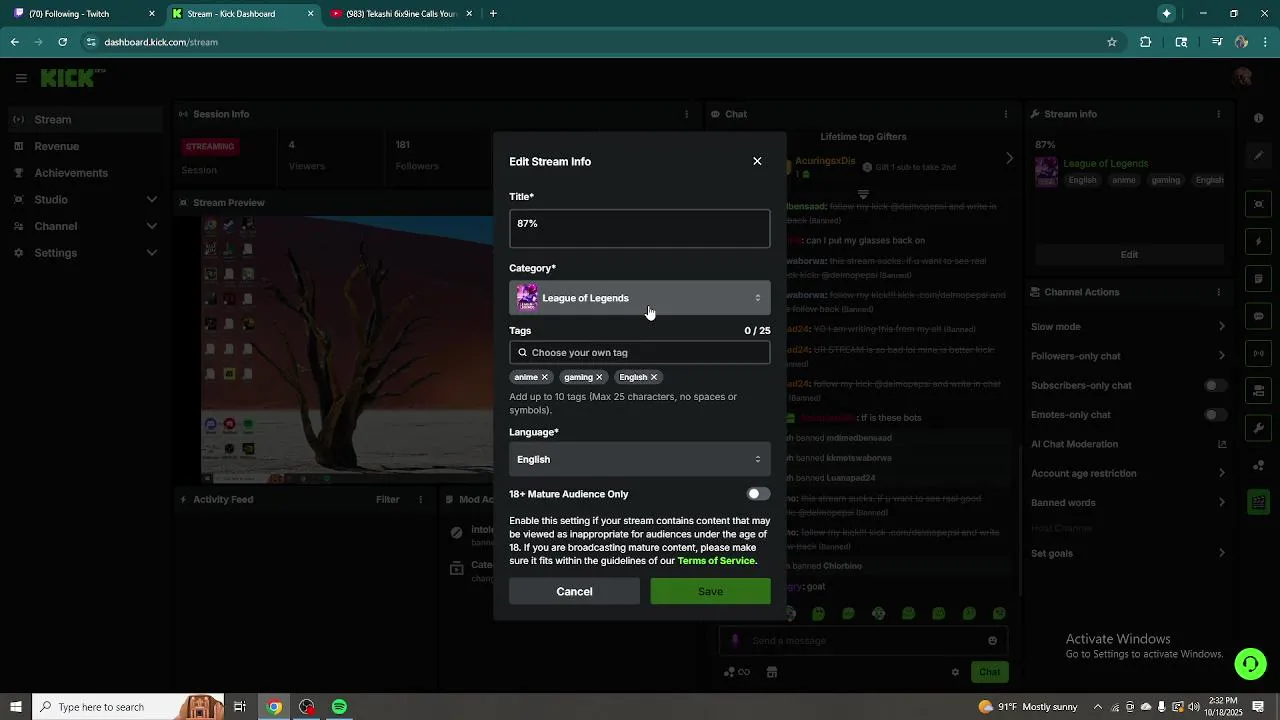The width and height of the screenshot is (1280, 720).
Task: Click the taskbar search box
Action: point(128,707)
